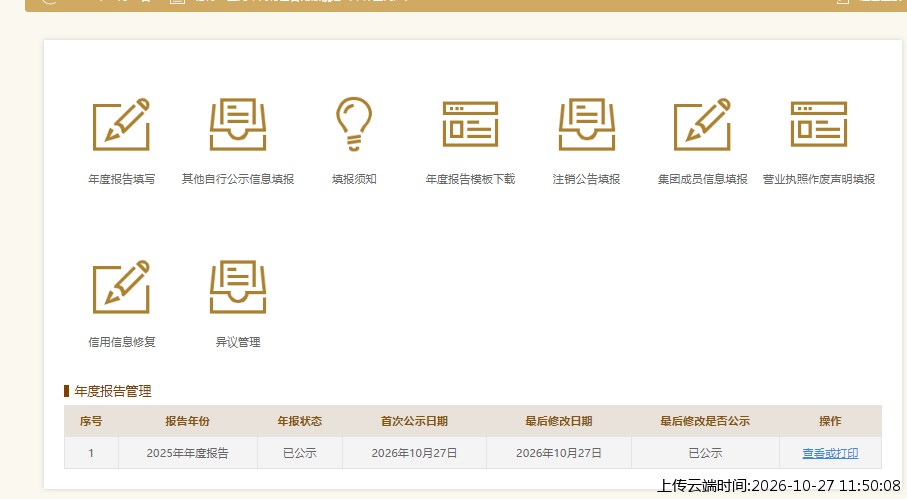Click the 序号 column header
The width and height of the screenshot is (907, 499).
[x=91, y=422]
